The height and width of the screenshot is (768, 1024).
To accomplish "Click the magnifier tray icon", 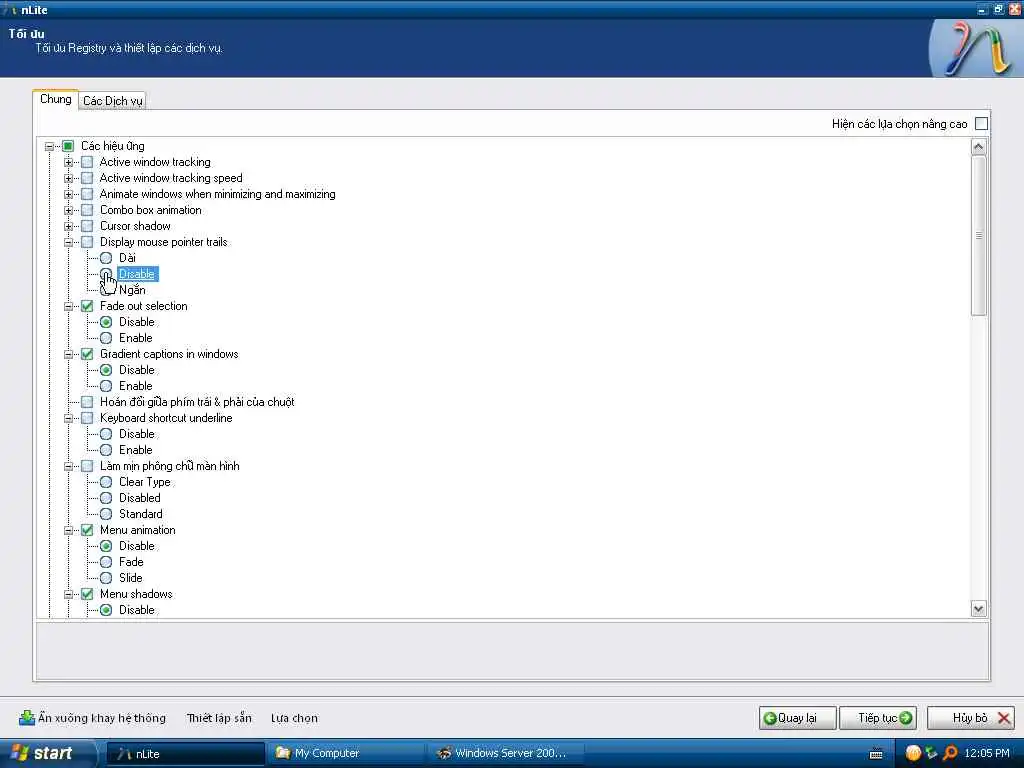I will [950, 754].
